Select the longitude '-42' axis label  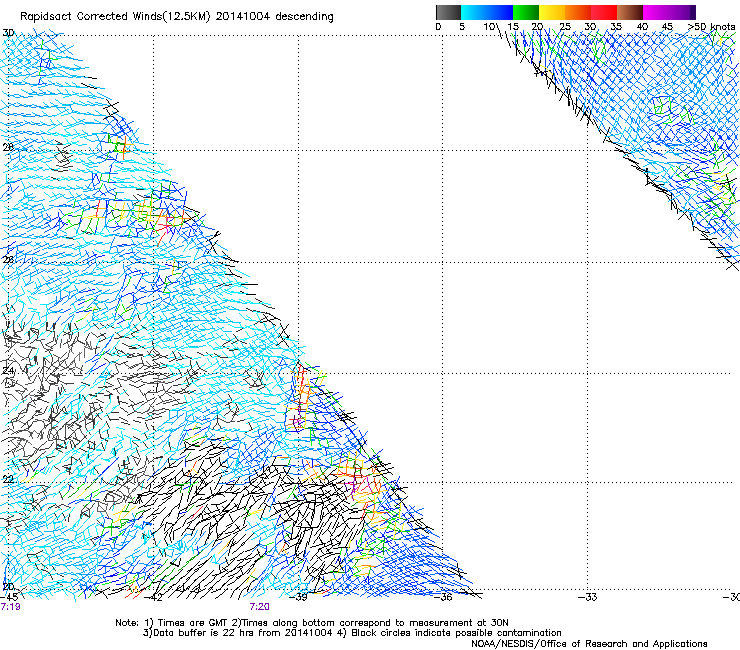click(153, 597)
